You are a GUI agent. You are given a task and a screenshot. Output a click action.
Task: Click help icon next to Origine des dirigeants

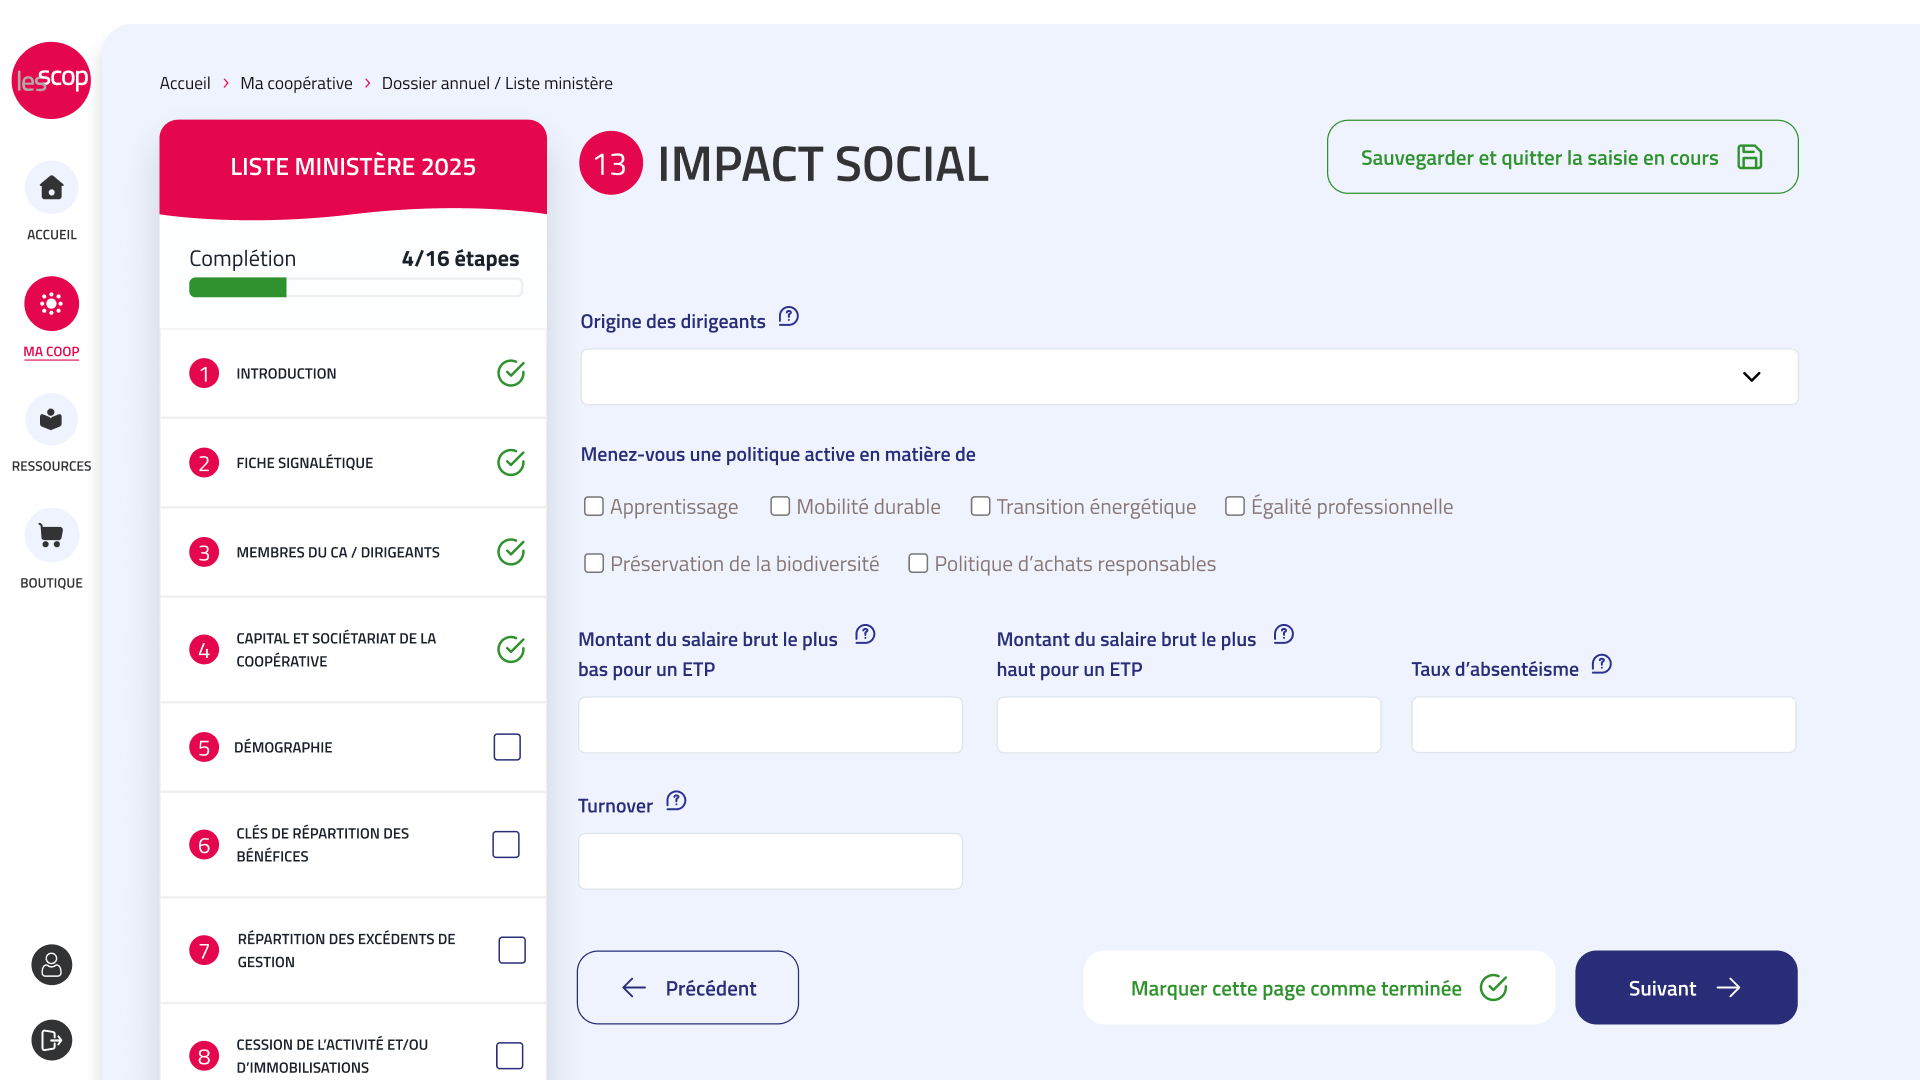click(788, 317)
